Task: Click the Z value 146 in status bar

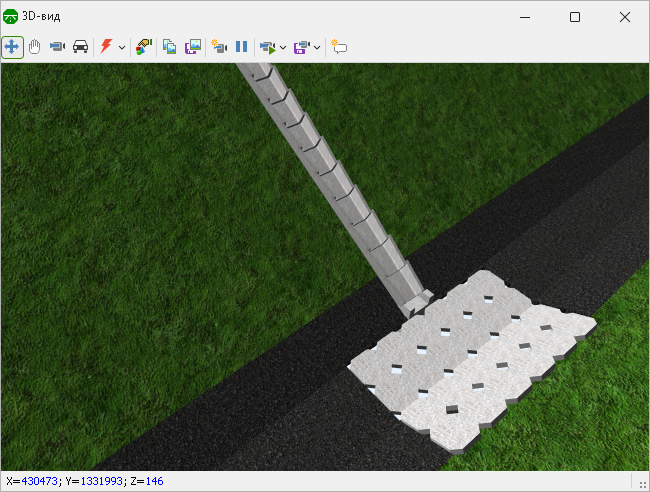Action: pos(154,482)
